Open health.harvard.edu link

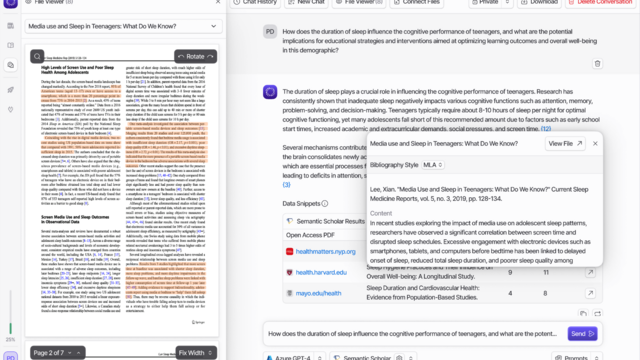[x=321, y=272]
